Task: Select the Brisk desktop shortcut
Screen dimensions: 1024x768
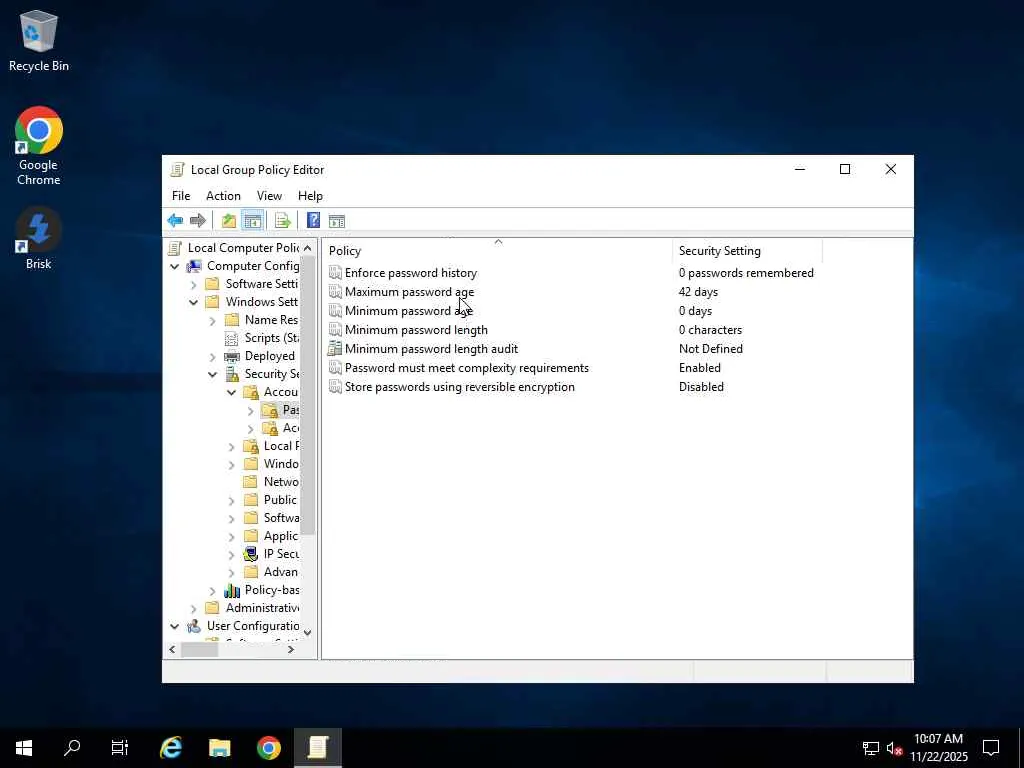Action: pos(39,238)
